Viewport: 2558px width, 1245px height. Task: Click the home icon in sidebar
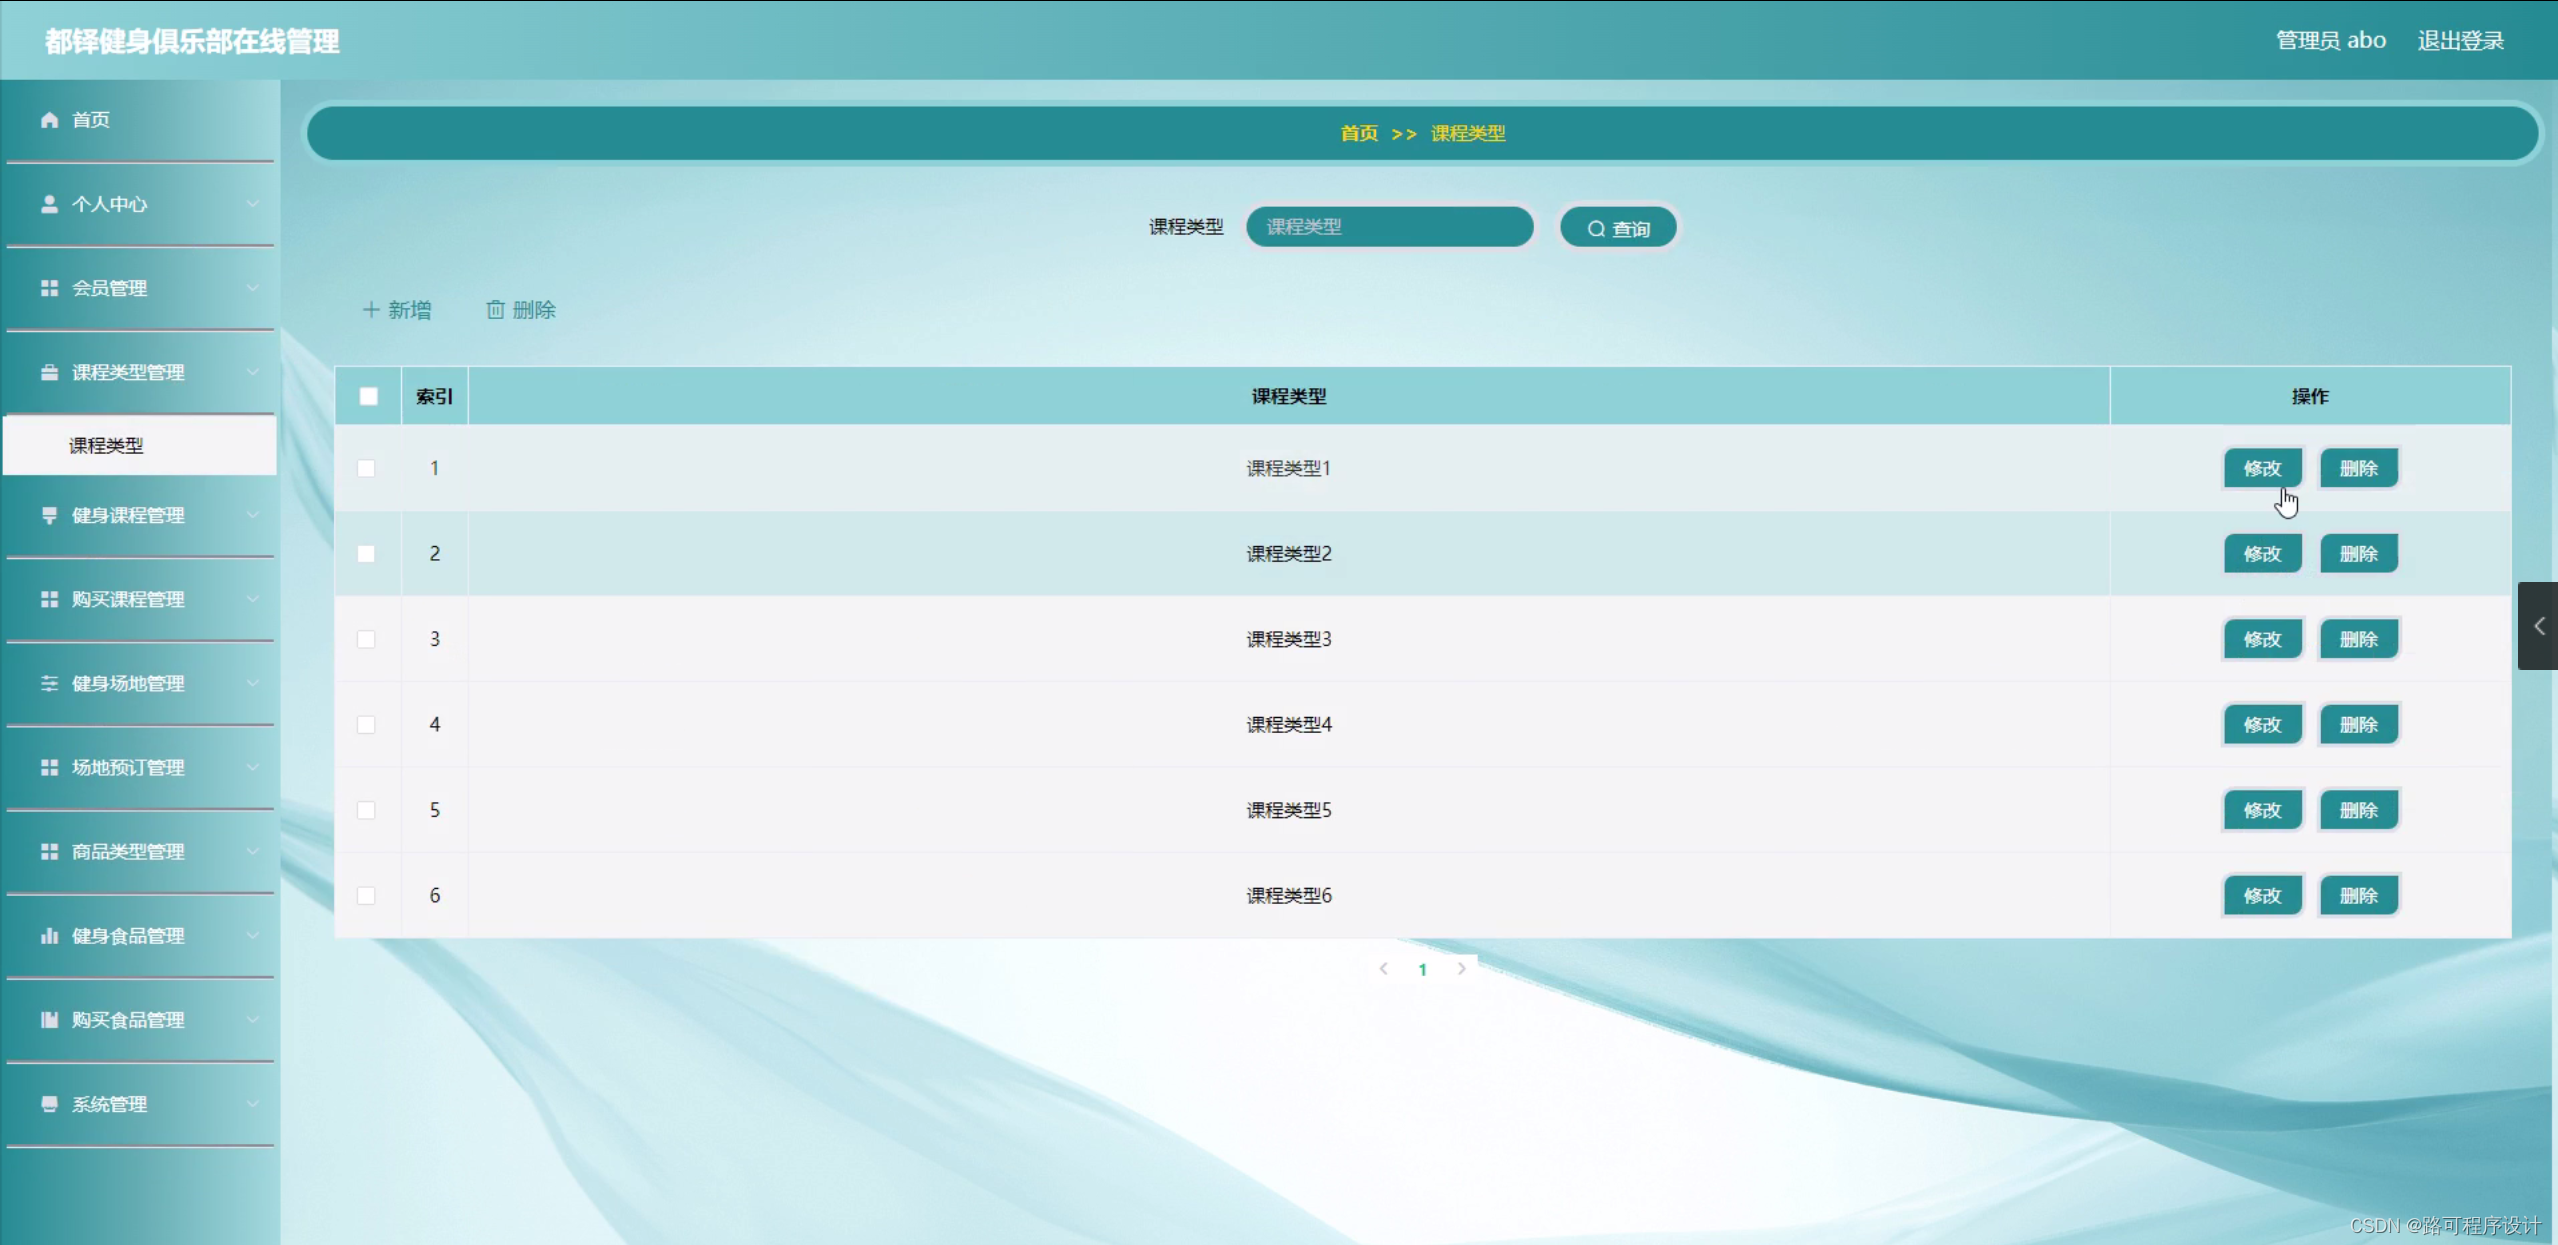tap(49, 120)
